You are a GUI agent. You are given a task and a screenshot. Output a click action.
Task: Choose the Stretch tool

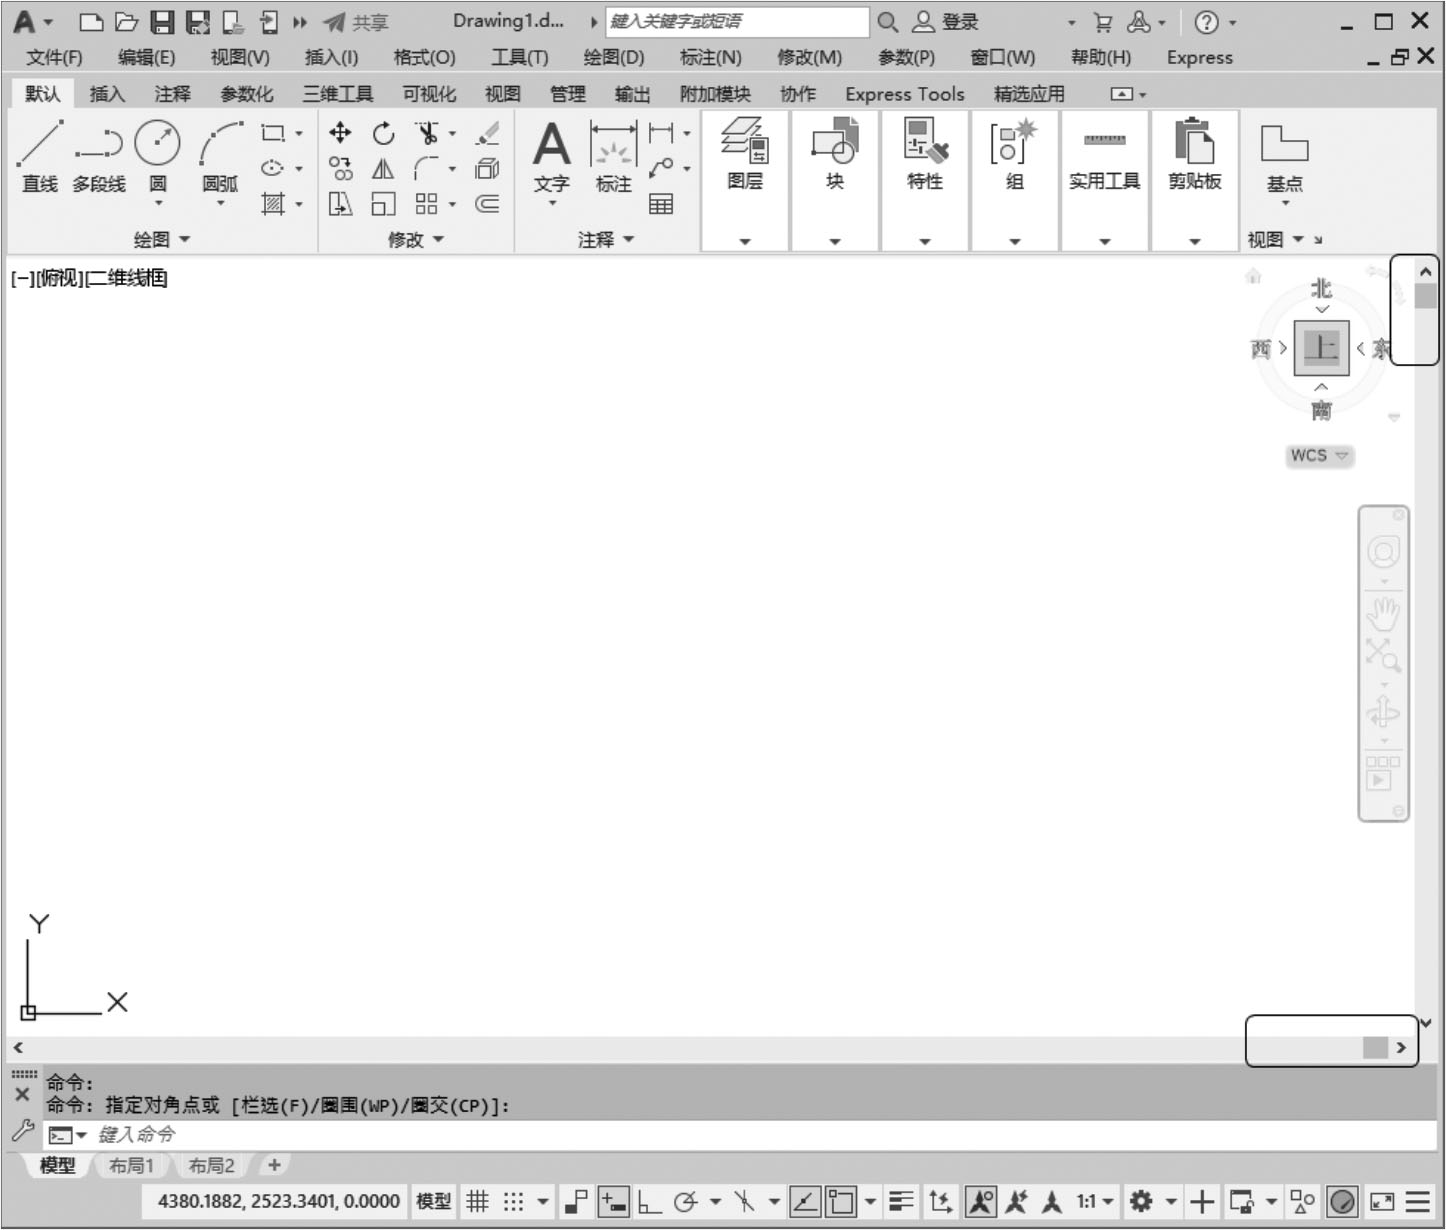(x=340, y=204)
